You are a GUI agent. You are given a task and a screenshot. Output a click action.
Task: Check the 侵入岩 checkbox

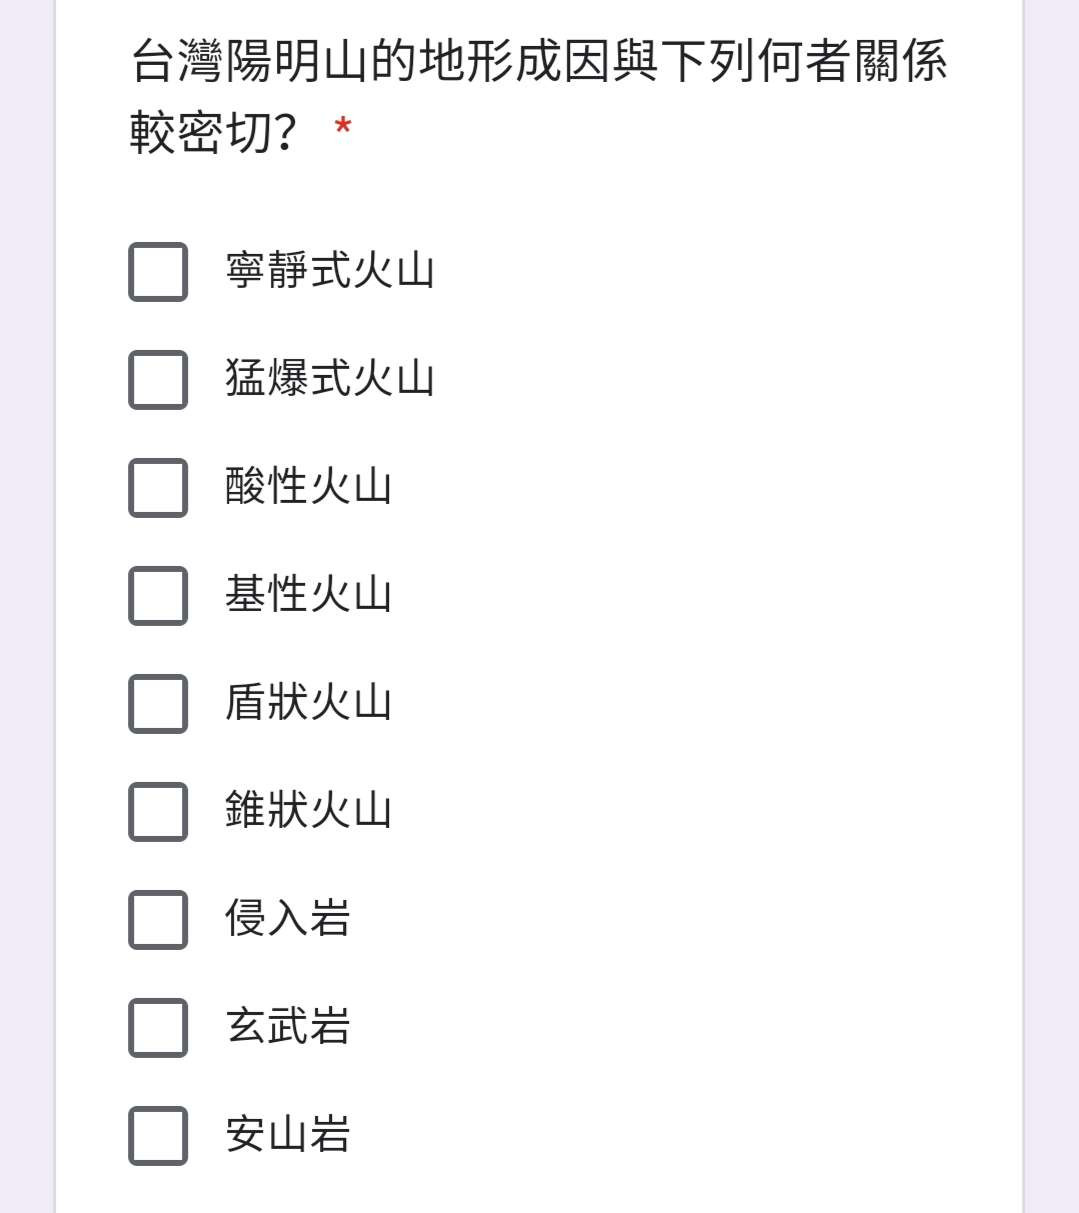[x=158, y=920]
